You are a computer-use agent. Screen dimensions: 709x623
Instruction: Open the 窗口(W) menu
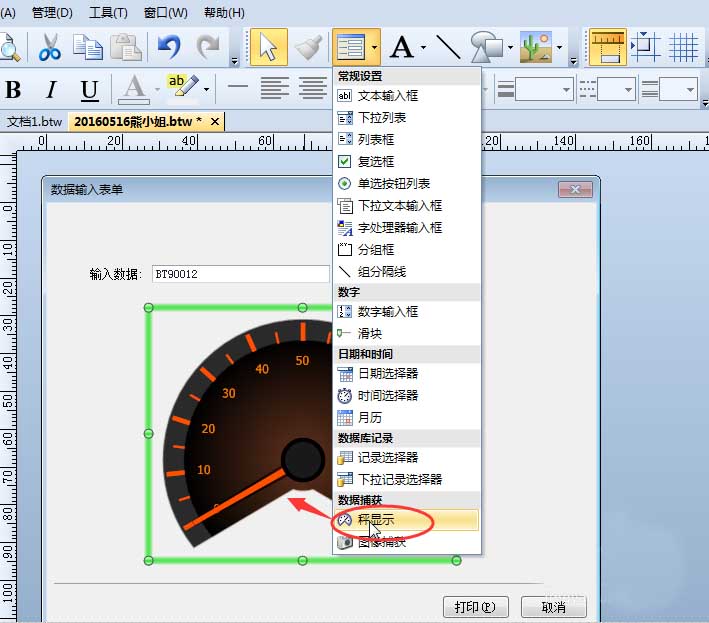click(165, 12)
